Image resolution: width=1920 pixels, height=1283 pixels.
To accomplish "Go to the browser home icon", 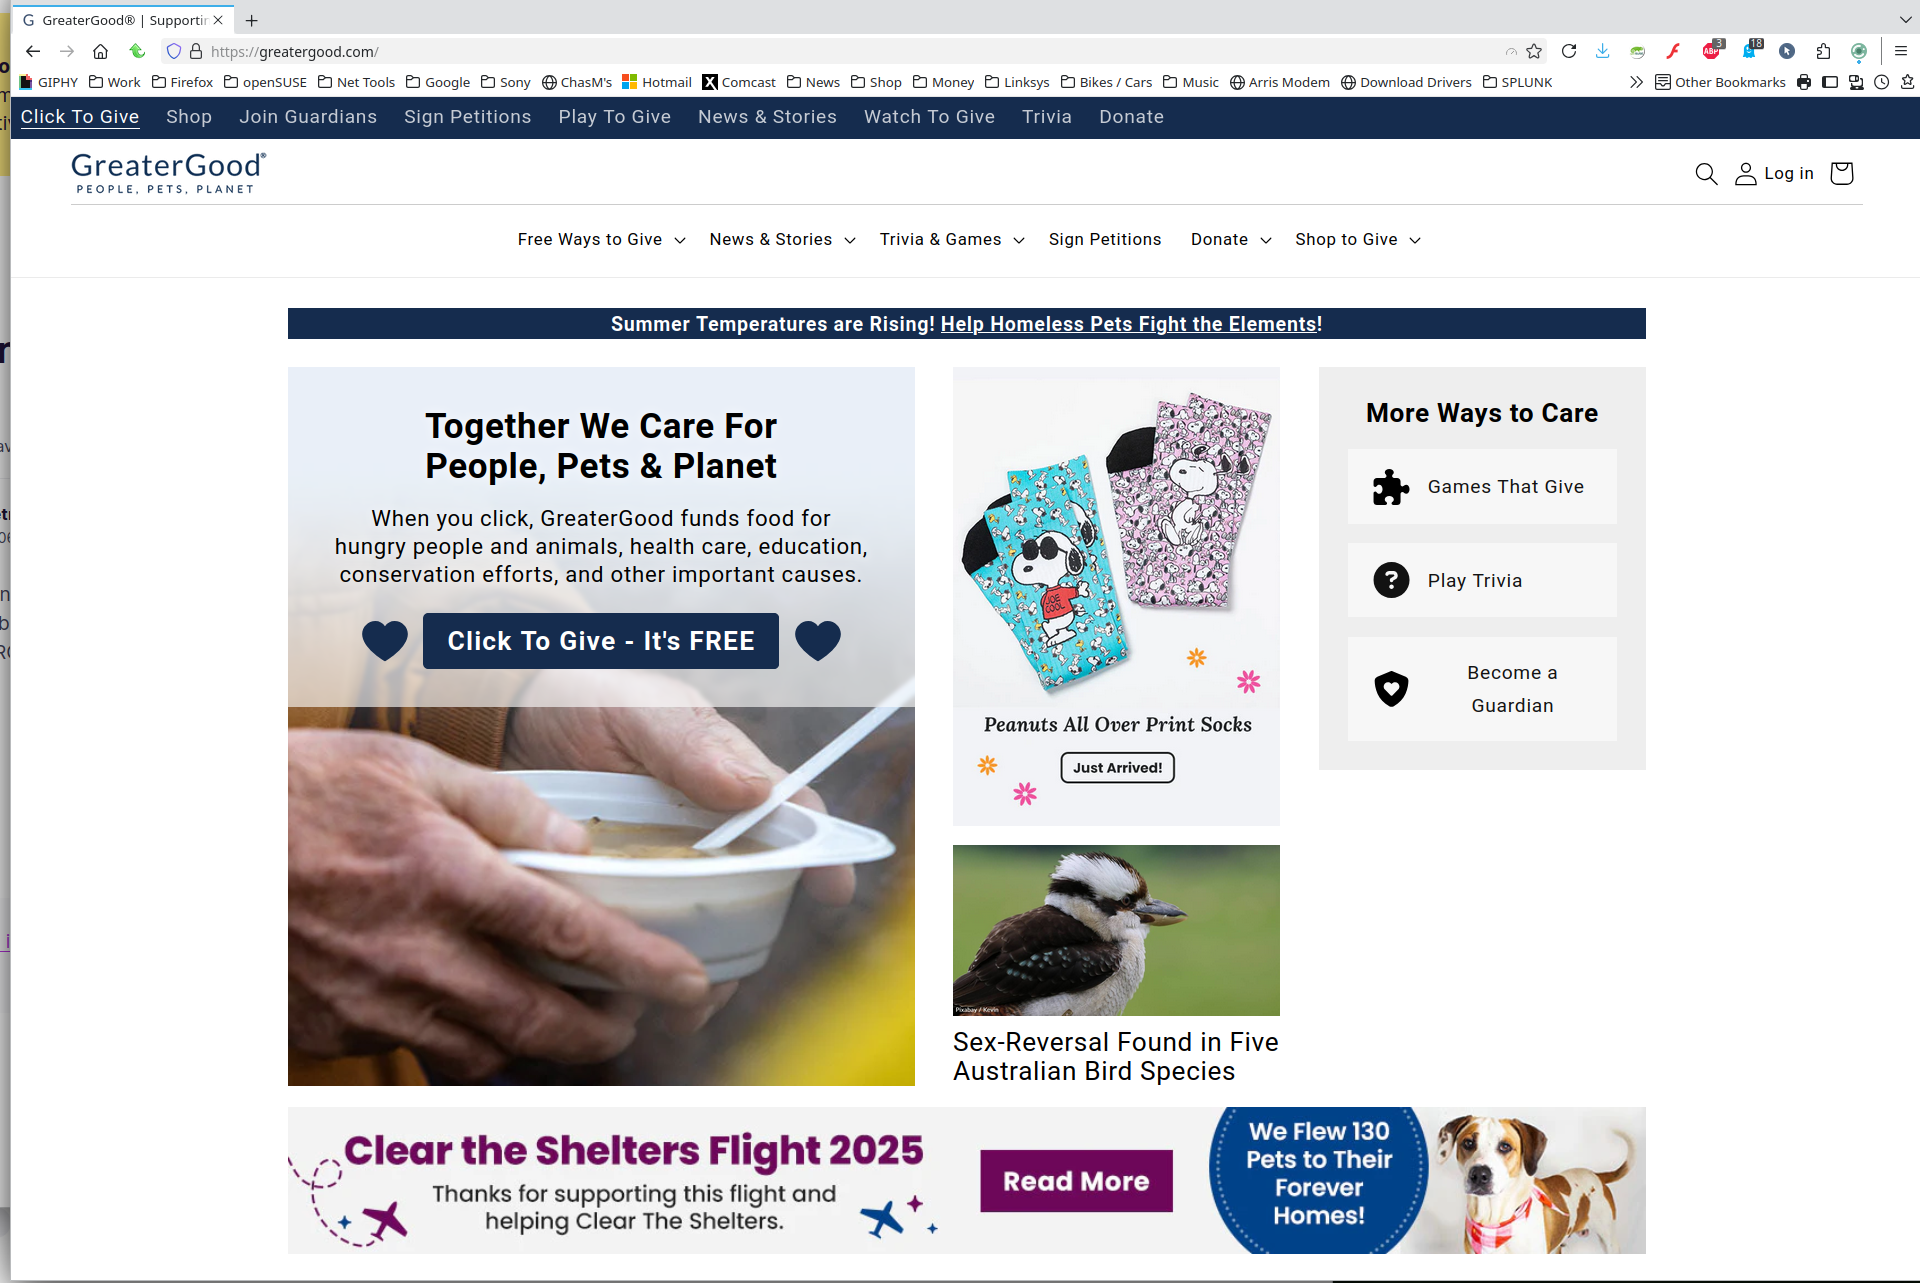I will click(x=100, y=52).
